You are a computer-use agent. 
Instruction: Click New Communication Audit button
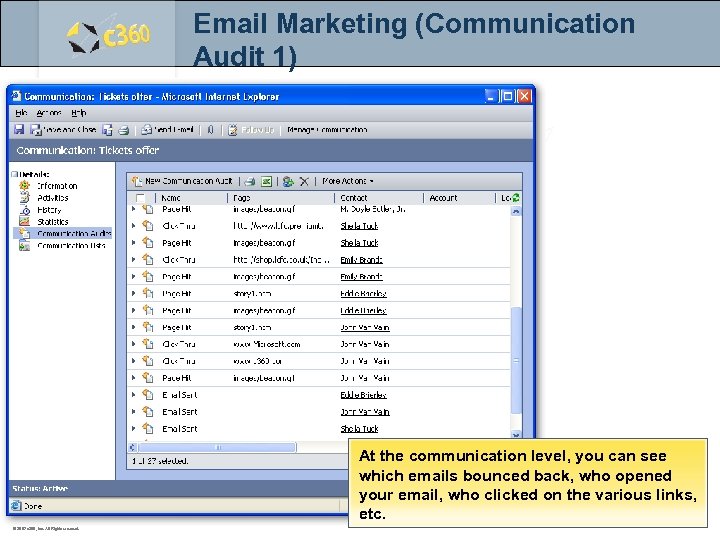point(182,181)
